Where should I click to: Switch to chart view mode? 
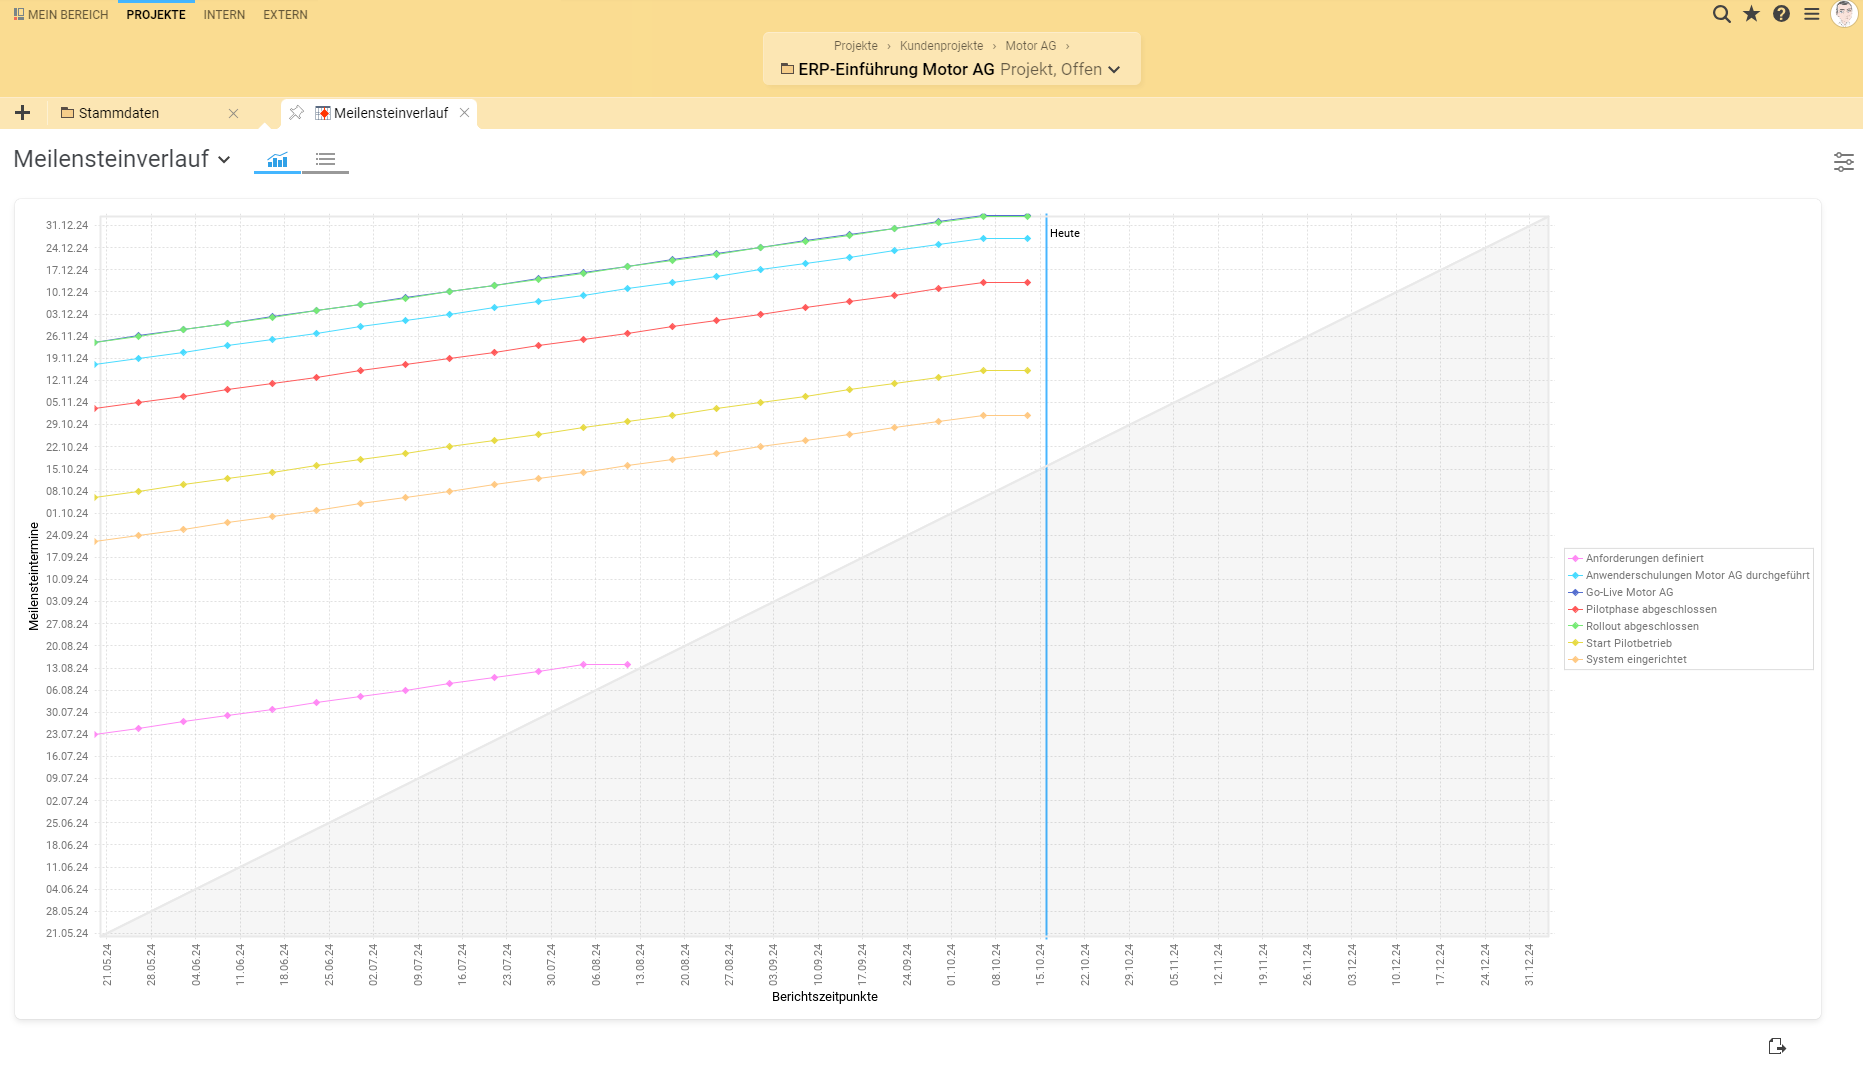pos(277,160)
